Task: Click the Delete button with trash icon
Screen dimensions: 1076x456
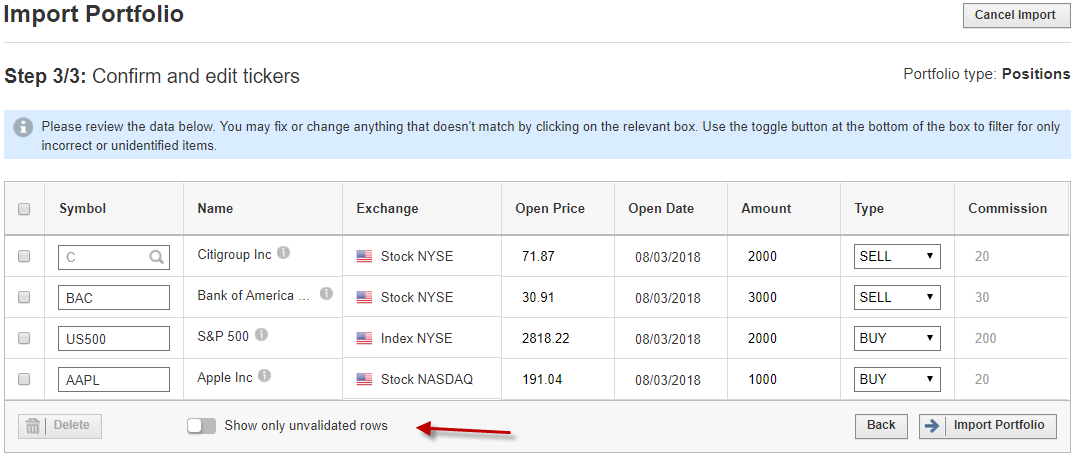Action: click(60, 426)
